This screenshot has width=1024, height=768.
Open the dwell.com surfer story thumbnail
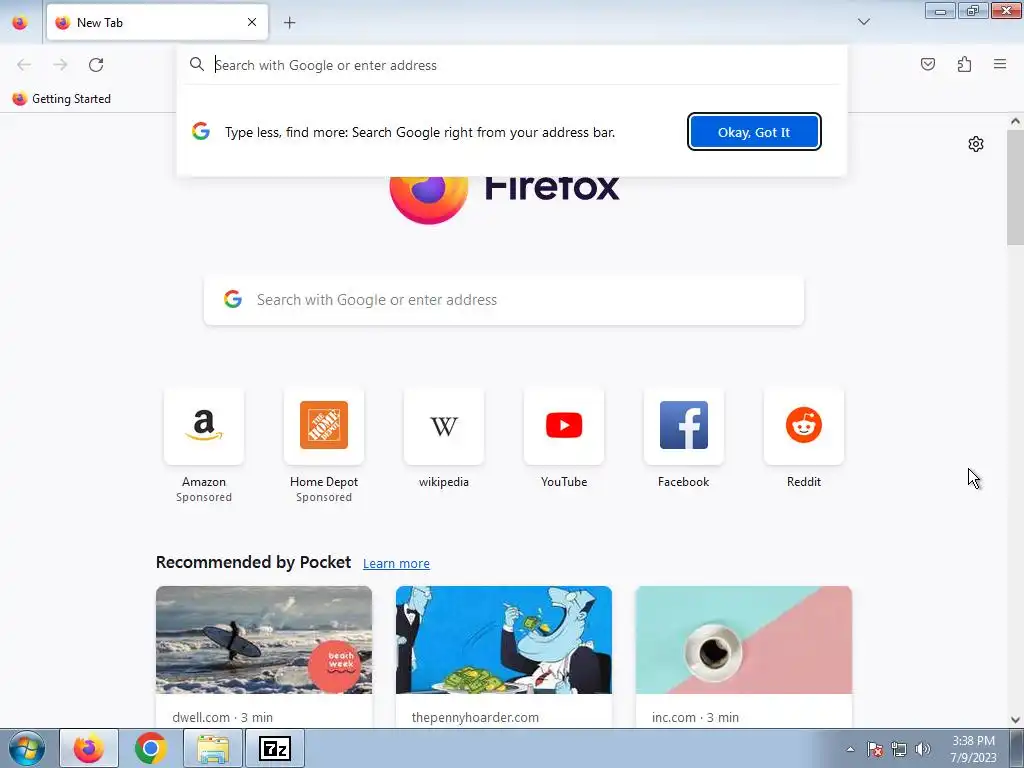tap(264, 640)
